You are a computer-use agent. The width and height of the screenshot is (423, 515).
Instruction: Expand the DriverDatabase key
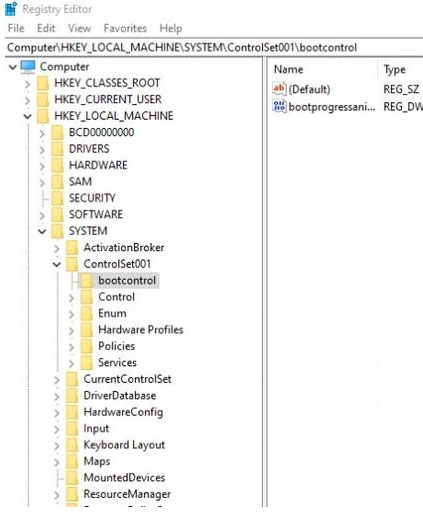tap(57, 396)
